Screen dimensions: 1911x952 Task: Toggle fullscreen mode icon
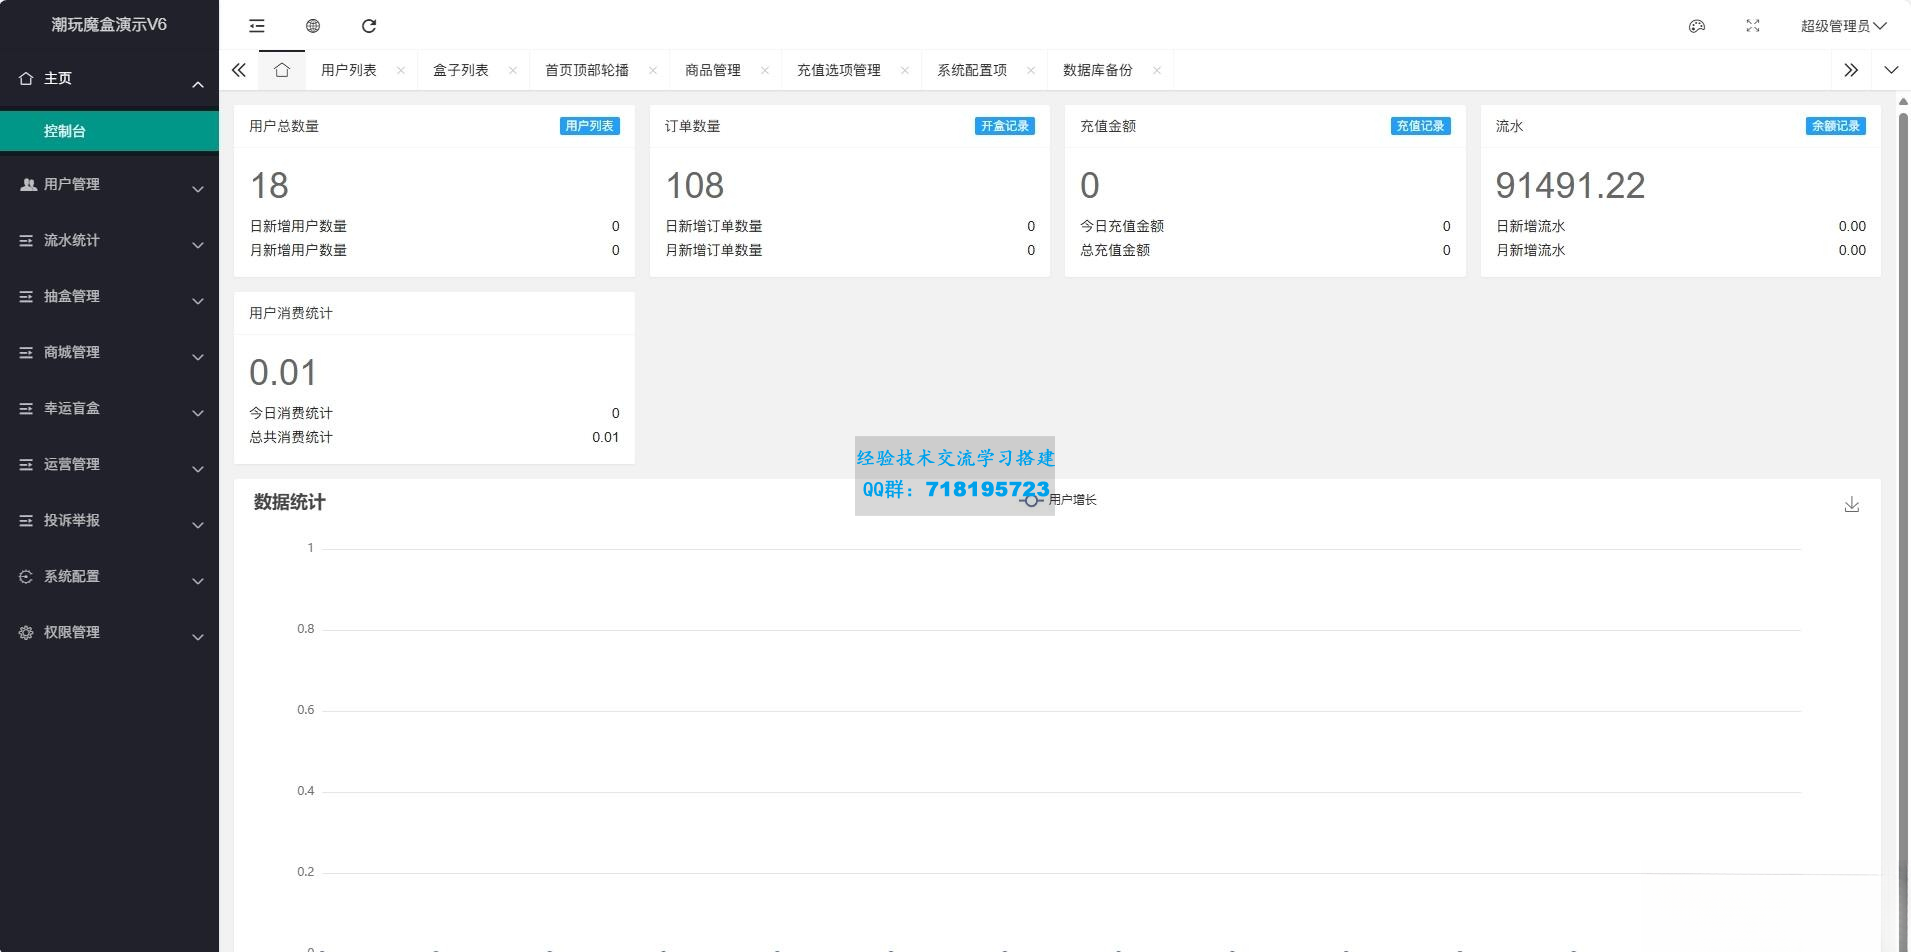(x=1753, y=26)
